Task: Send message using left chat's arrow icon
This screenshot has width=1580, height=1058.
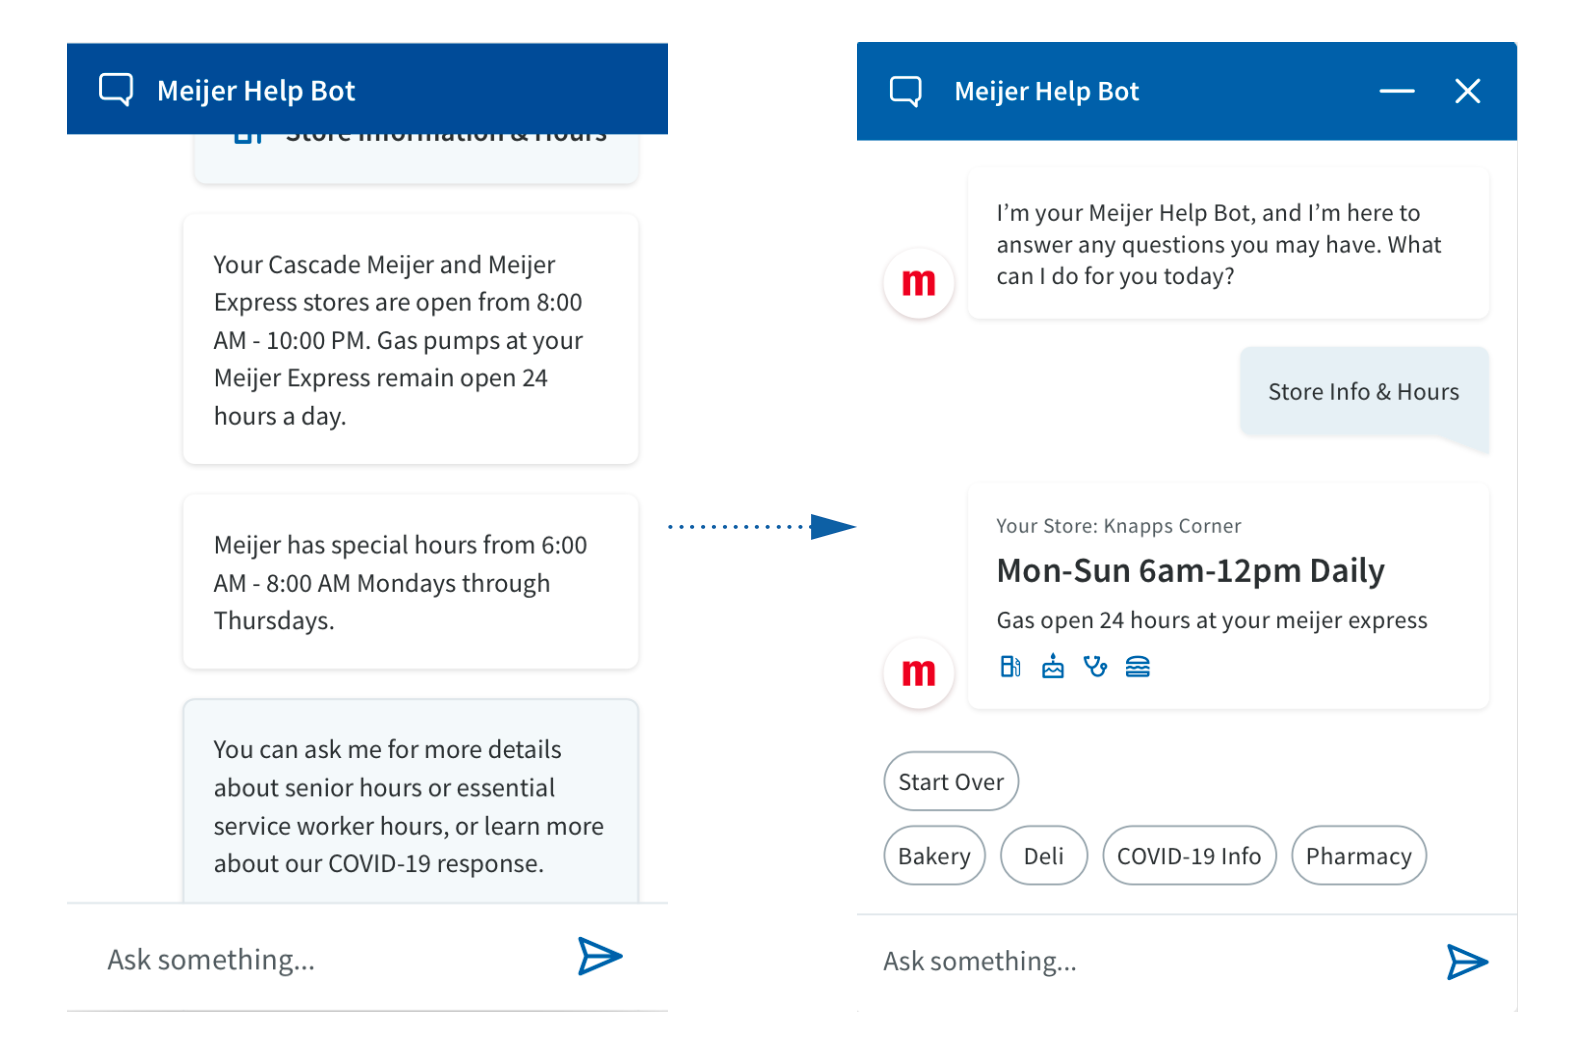Action: click(600, 957)
